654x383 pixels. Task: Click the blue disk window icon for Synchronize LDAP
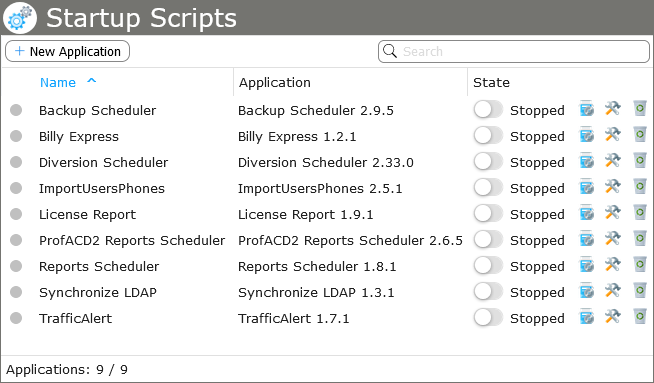587,291
